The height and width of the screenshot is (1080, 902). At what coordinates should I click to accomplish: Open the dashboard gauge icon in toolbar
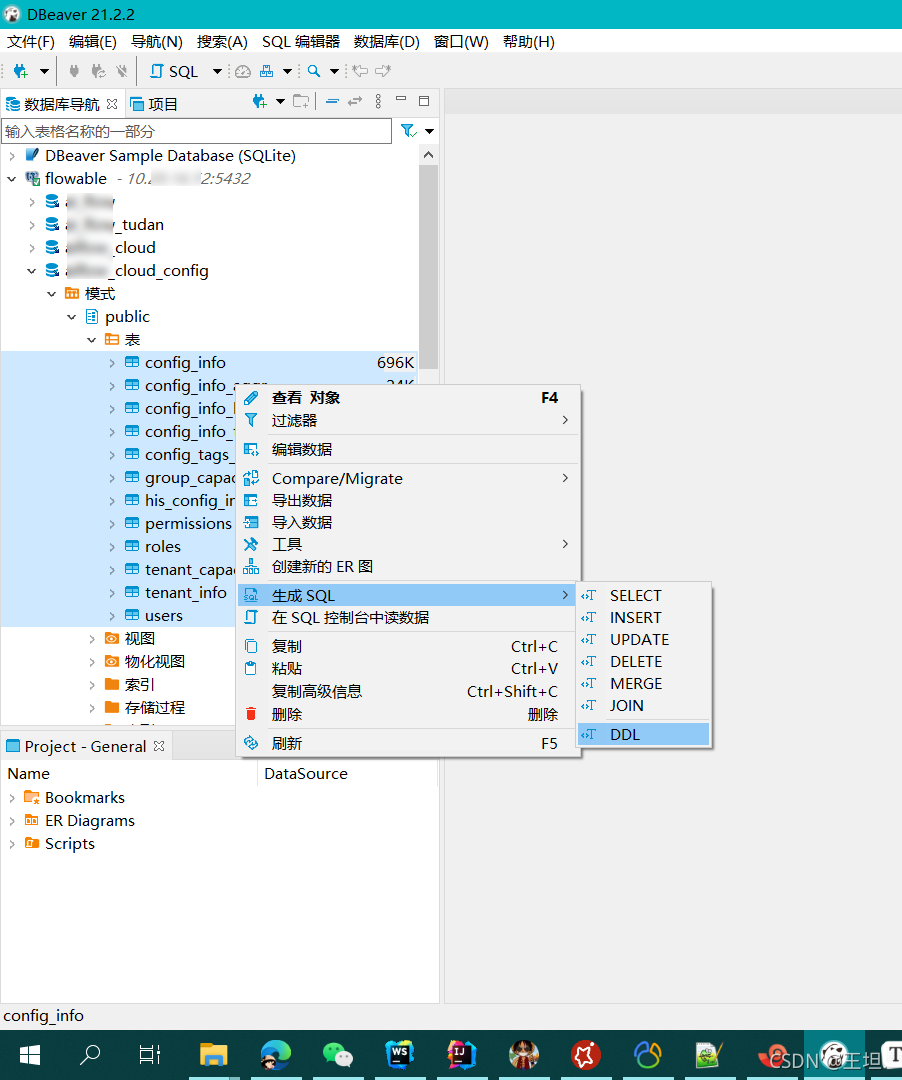point(243,71)
